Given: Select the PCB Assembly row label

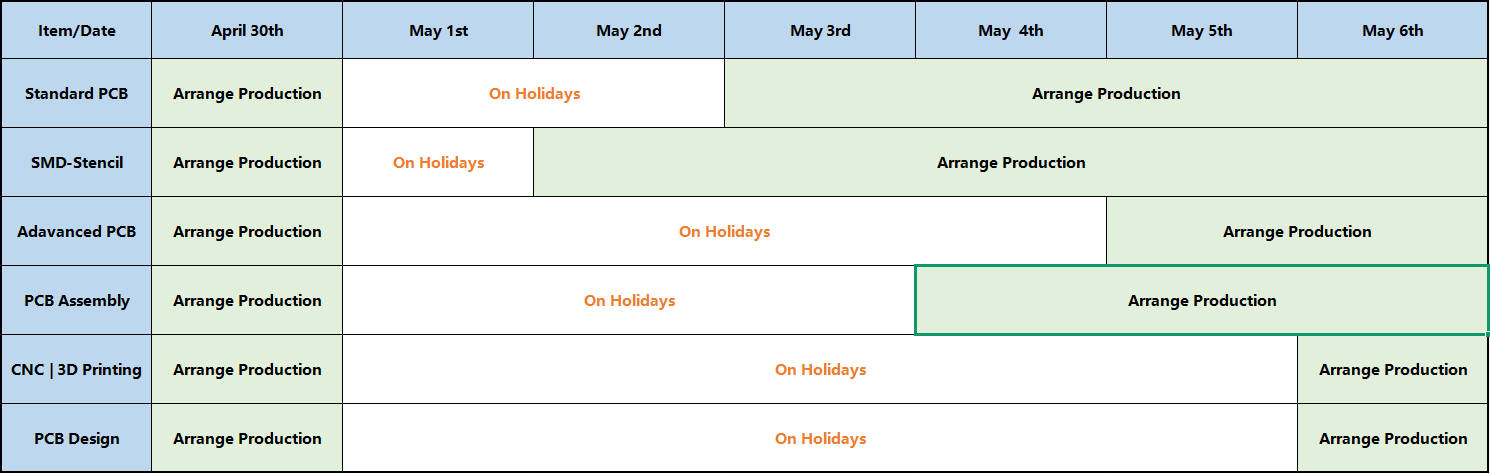Looking at the screenshot, I should (77, 300).
